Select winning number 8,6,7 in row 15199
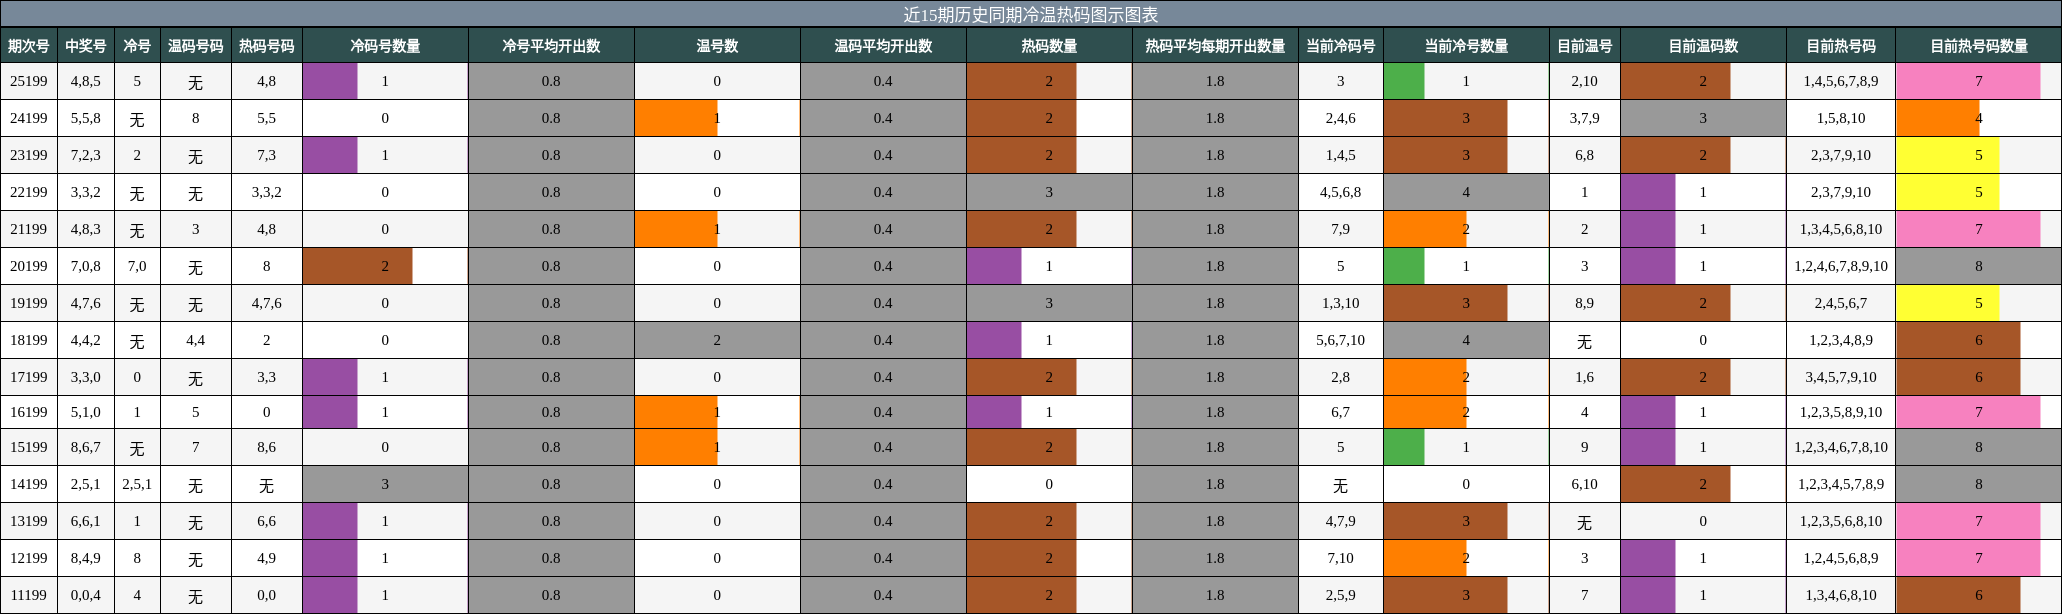The image size is (2062, 614). pyautogui.click(x=86, y=447)
